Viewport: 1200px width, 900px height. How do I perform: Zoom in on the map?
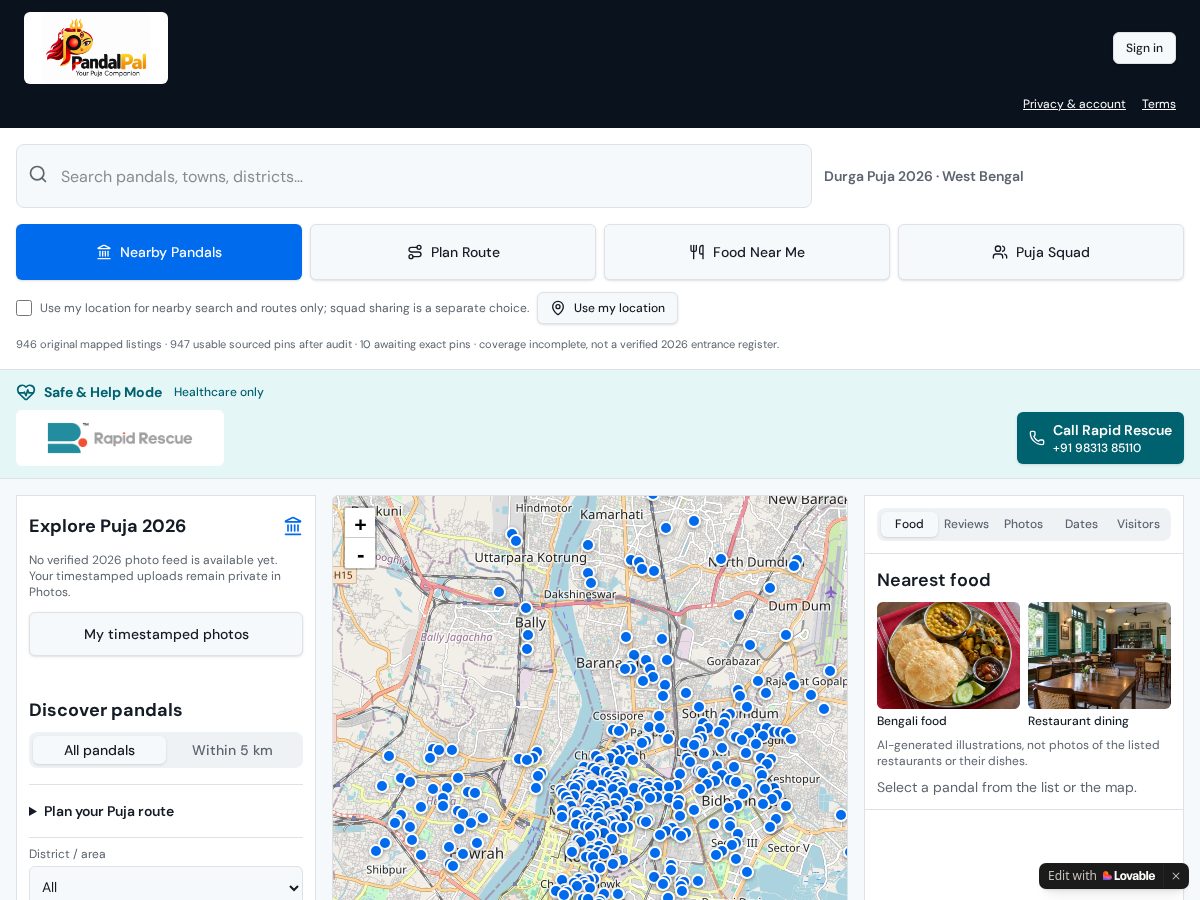[360, 524]
